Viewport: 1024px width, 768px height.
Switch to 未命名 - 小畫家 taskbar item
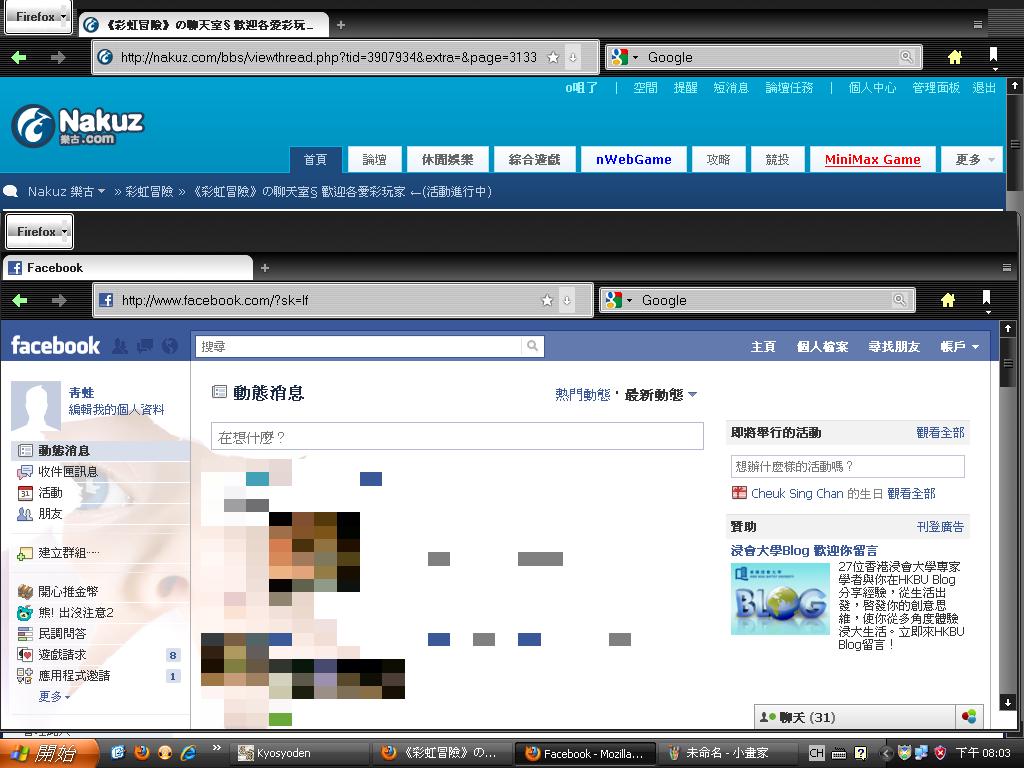coord(728,753)
